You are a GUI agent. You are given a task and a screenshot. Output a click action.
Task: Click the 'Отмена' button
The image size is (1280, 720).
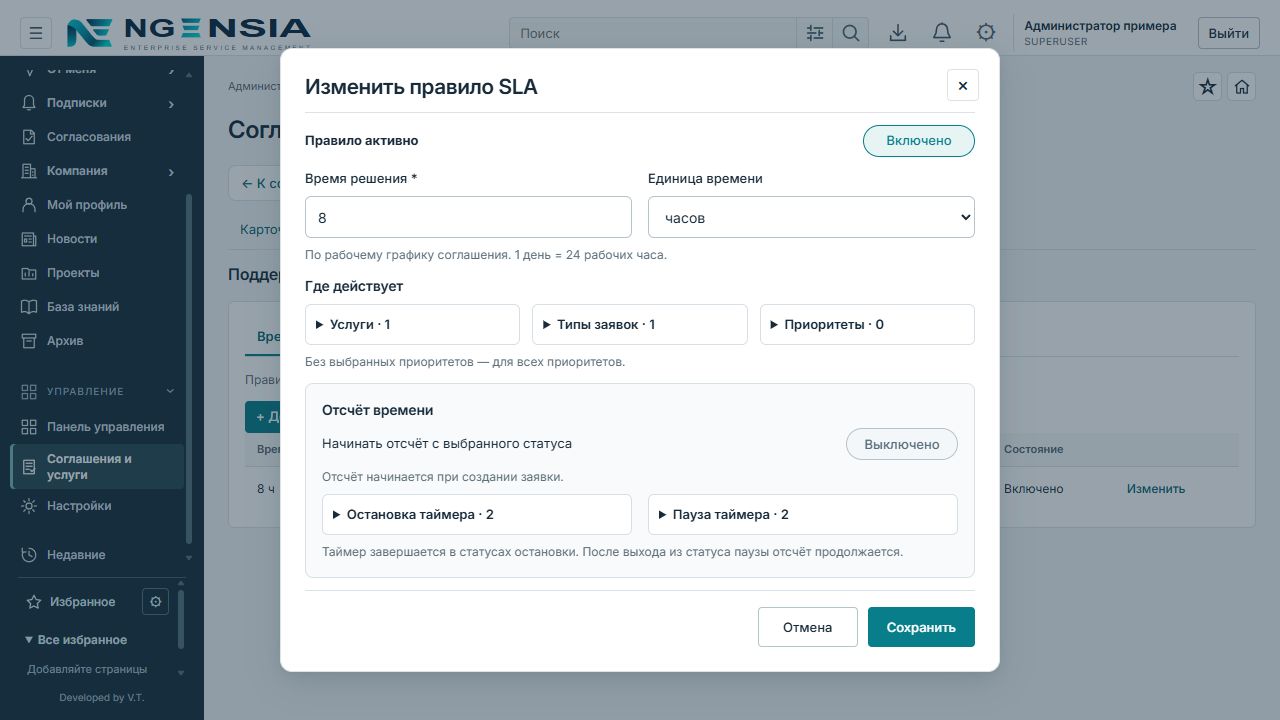tap(807, 627)
